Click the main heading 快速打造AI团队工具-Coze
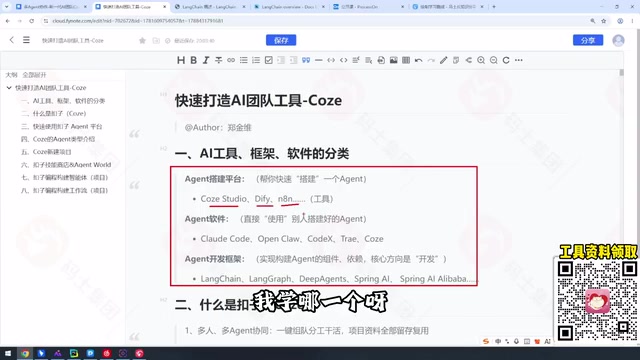The width and height of the screenshot is (640, 360). click(258, 101)
